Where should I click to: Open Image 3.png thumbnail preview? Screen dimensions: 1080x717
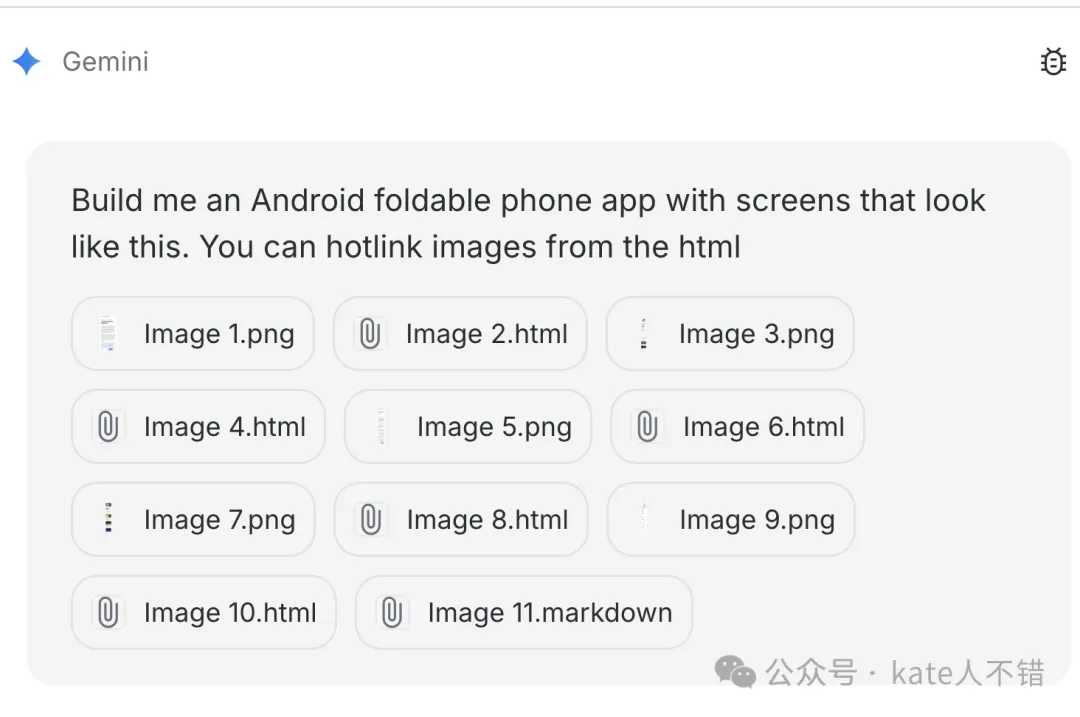[643, 334]
